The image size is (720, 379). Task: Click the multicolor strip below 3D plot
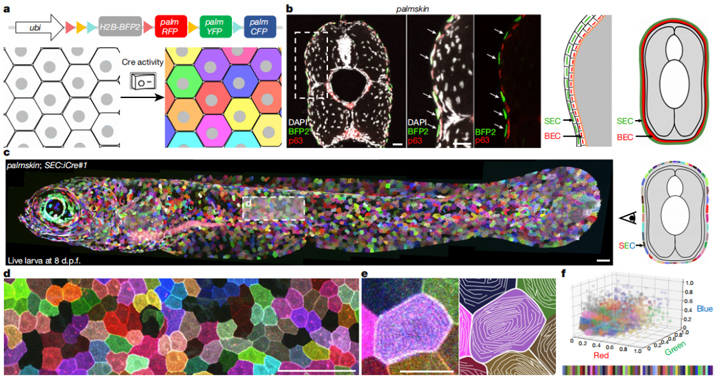(x=637, y=370)
